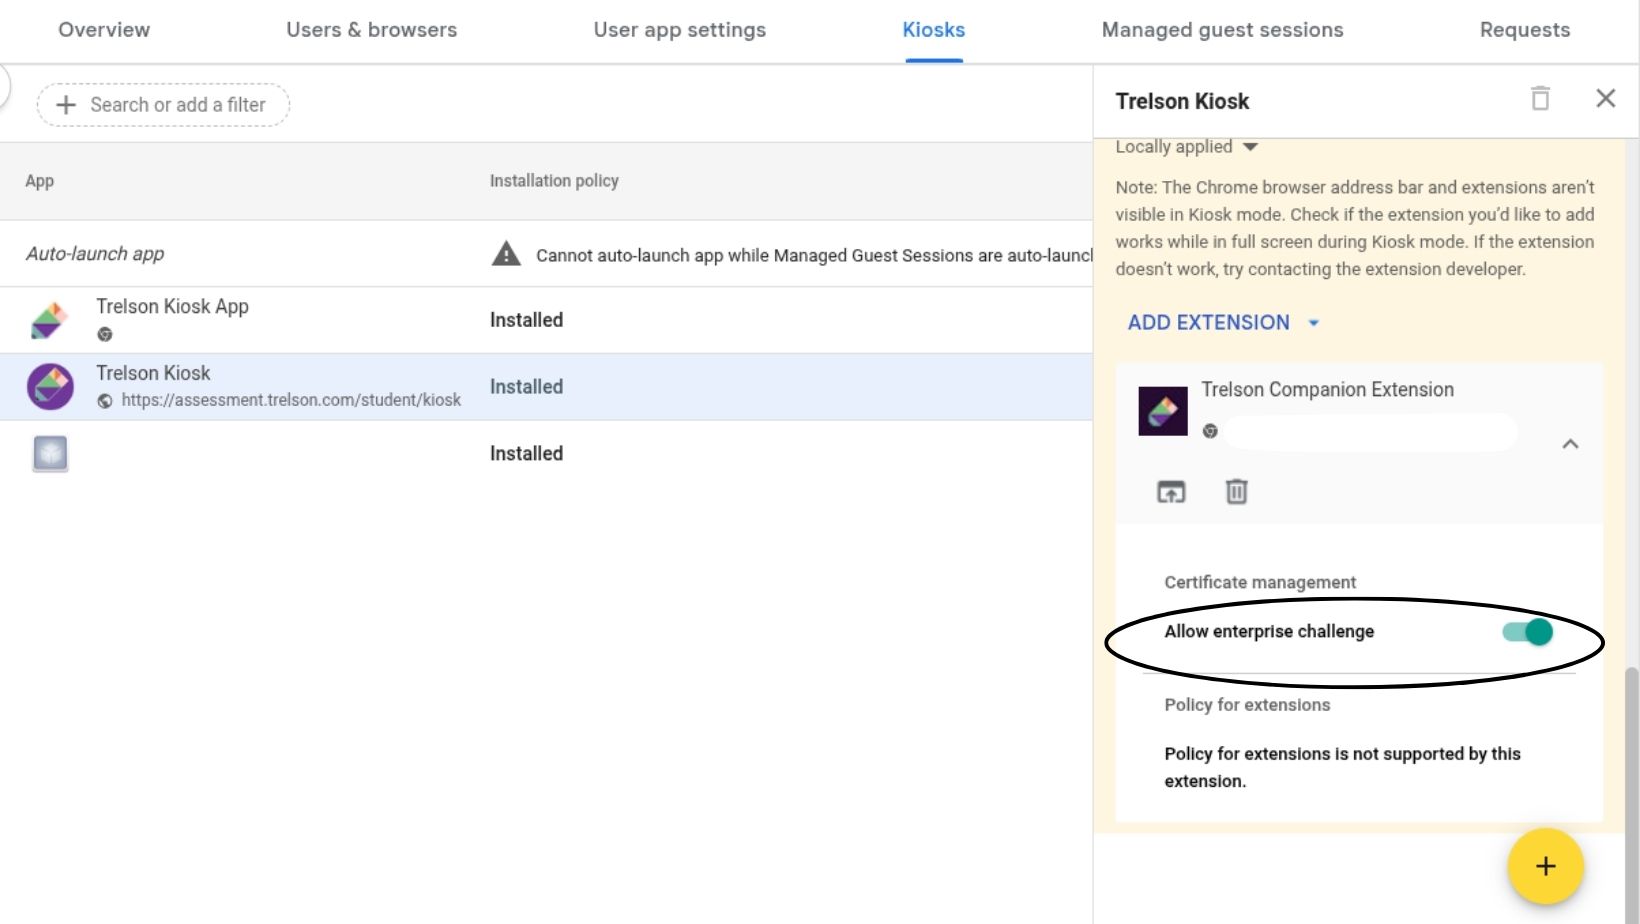Viewport: 1640px width, 924px height.
Task: Click Installed status for the unnamed app
Action: [526, 454]
